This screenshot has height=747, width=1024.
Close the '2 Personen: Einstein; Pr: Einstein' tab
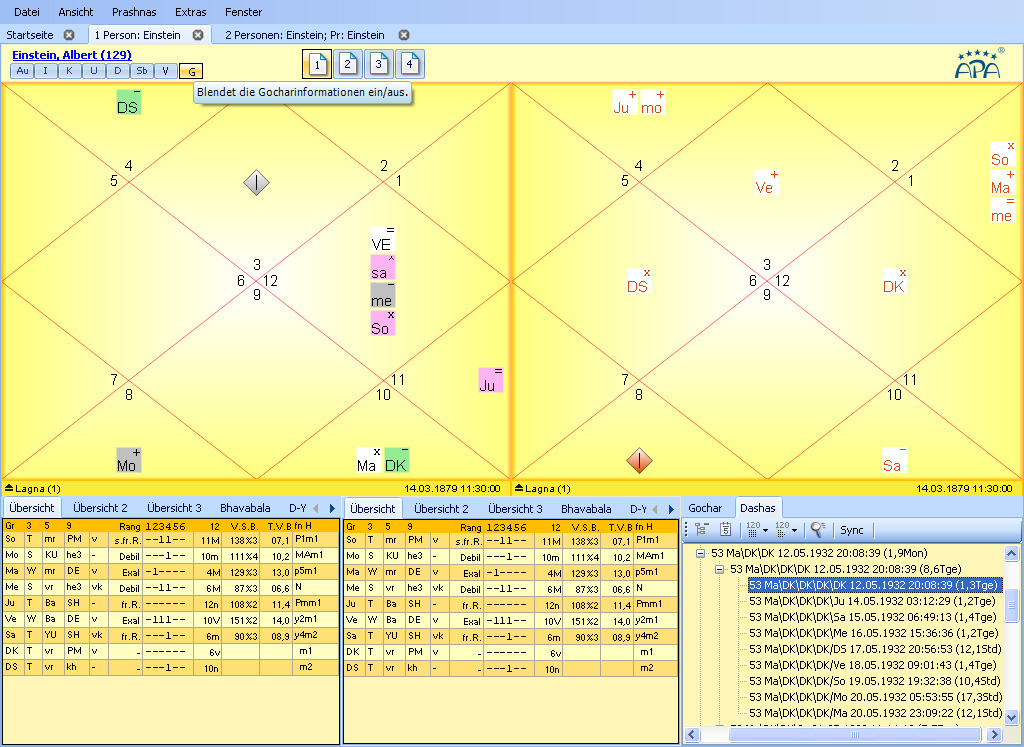click(404, 35)
